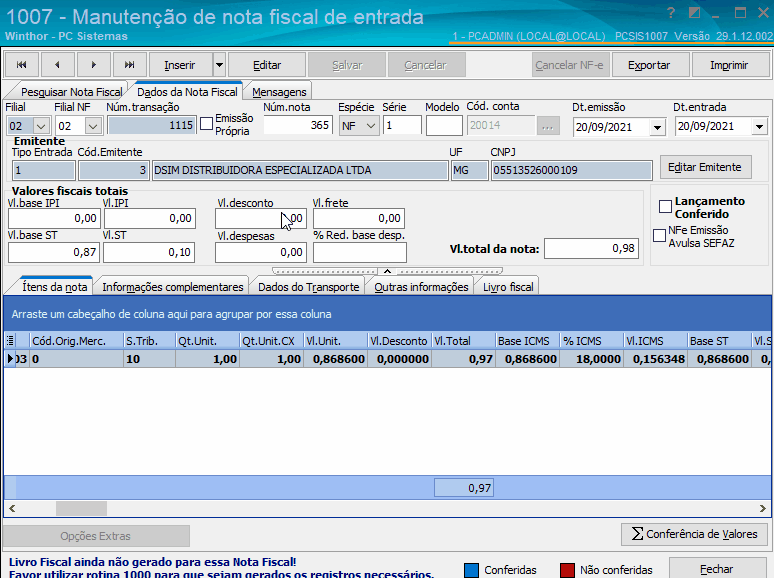Sort by Qt.Unit. column header
The height and width of the screenshot is (578, 774).
click(x=207, y=341)
